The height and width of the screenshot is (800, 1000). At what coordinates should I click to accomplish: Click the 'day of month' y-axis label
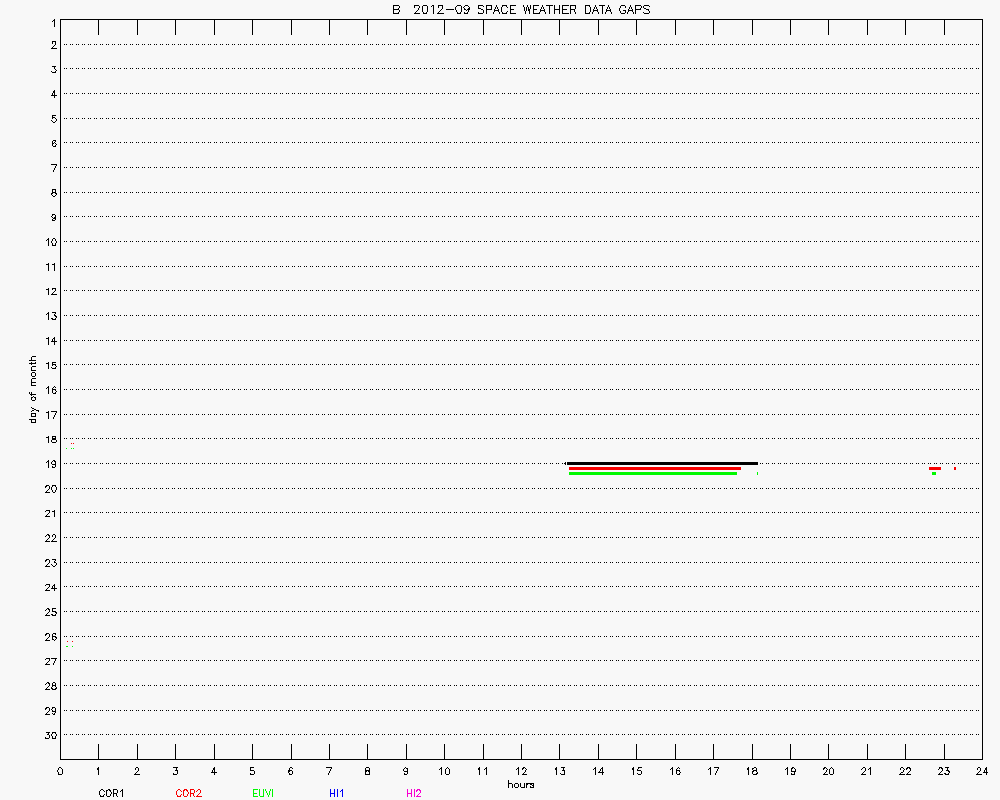pyautogui.click(x=33, y=389)
